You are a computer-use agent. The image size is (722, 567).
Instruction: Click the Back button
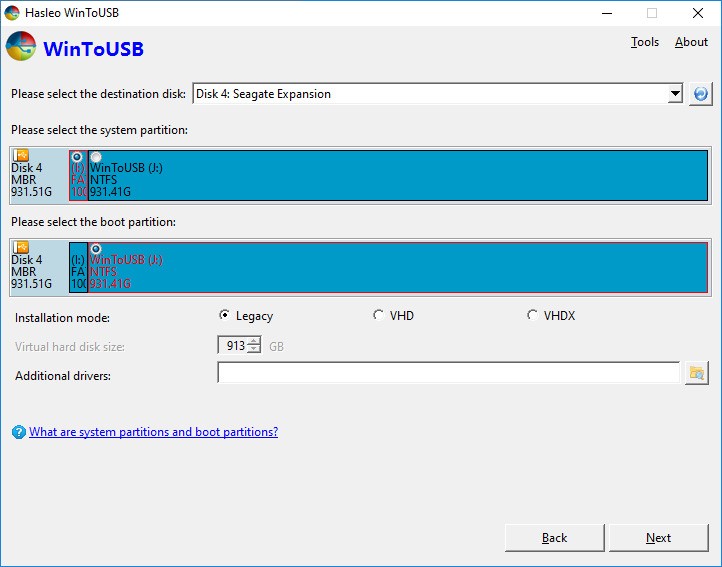(554, 538)
